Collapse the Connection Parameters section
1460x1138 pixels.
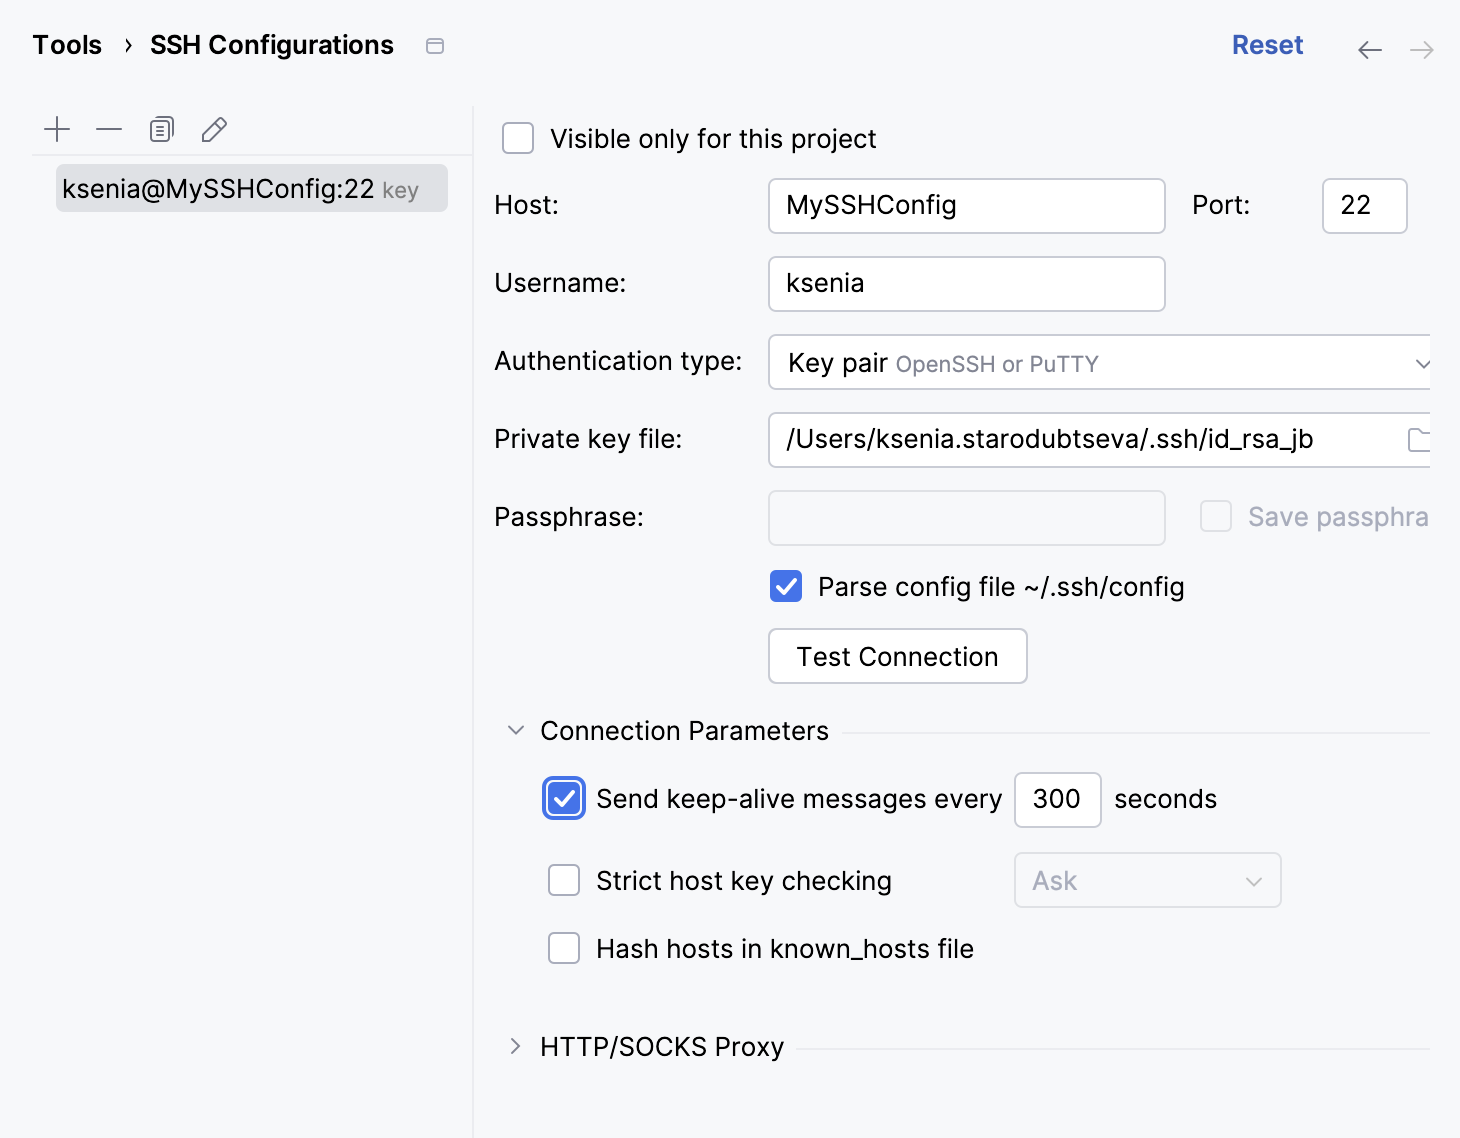click(516, 730)
